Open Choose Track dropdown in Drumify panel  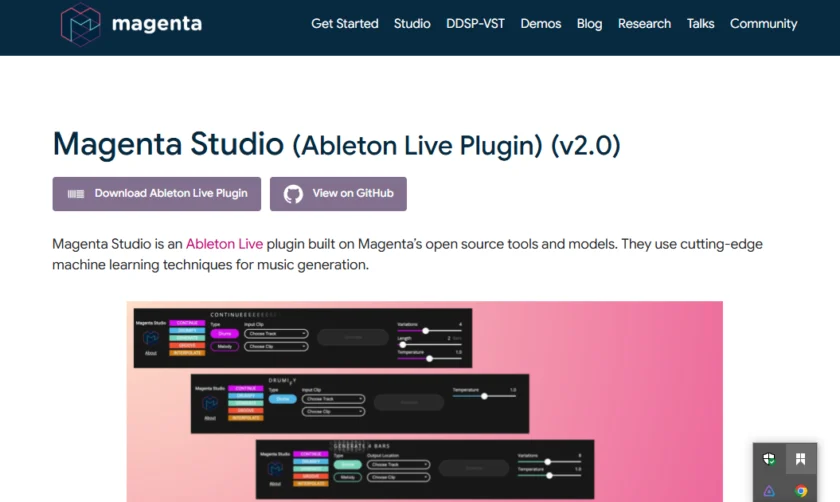(x=333, y=399)
